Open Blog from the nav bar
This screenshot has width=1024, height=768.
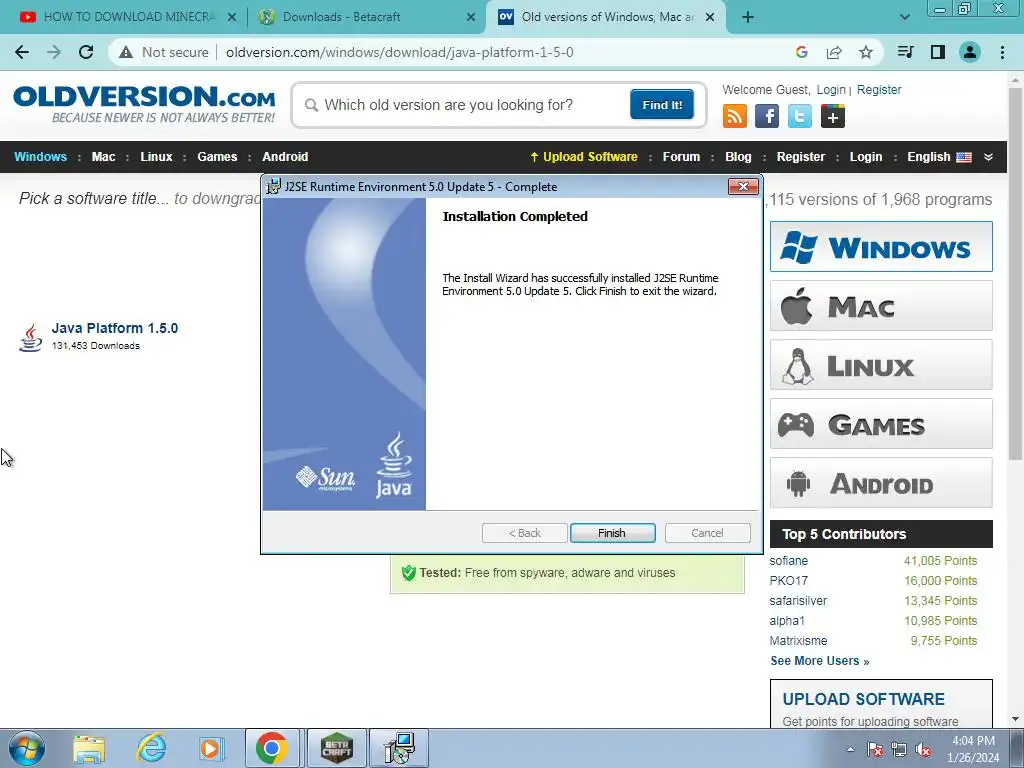click(738, 157)
